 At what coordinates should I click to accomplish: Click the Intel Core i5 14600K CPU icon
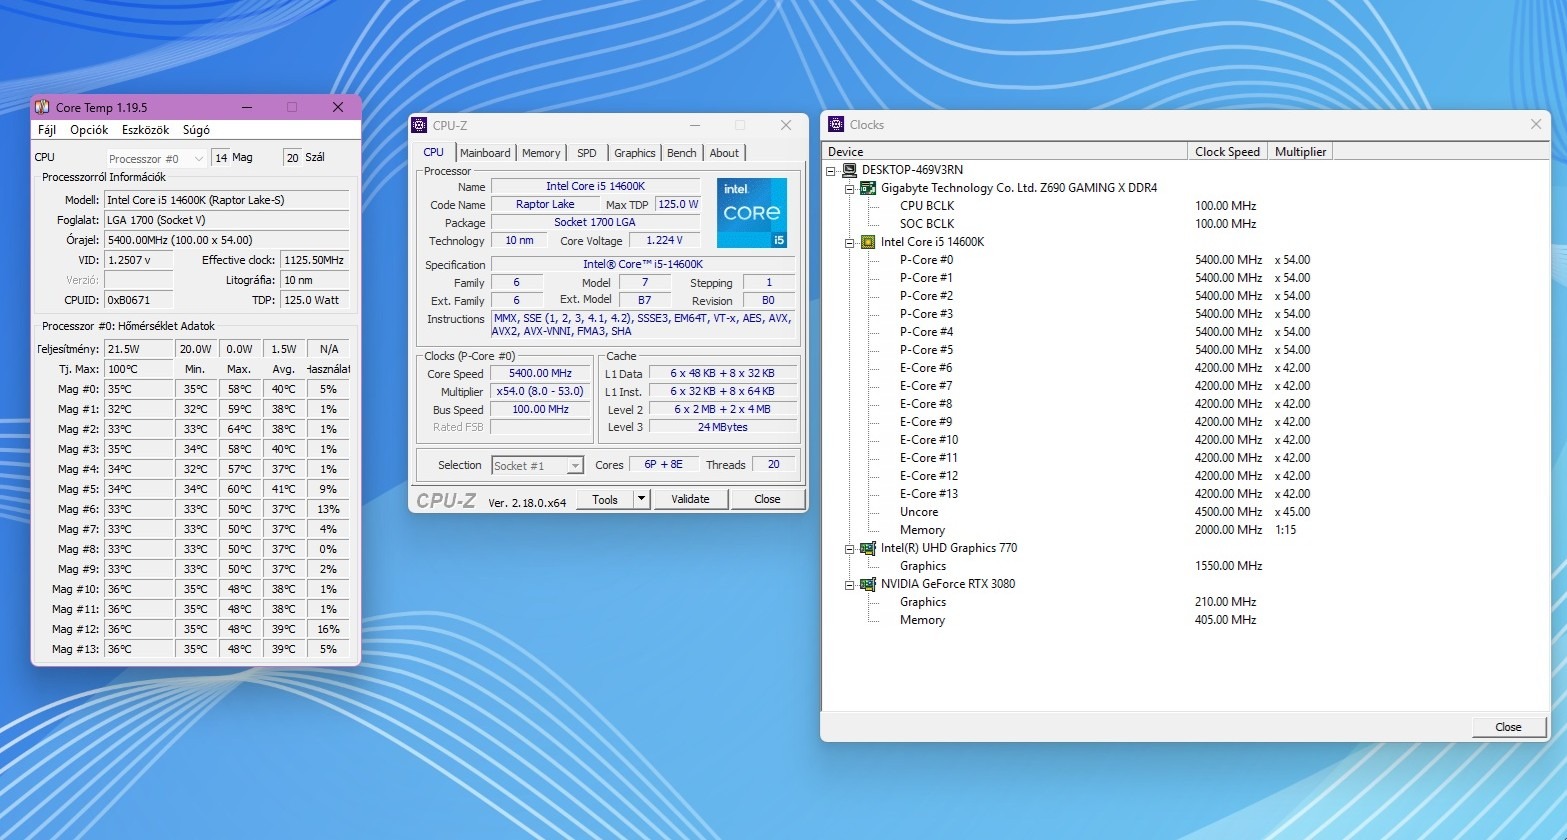(x=868, y=242)
